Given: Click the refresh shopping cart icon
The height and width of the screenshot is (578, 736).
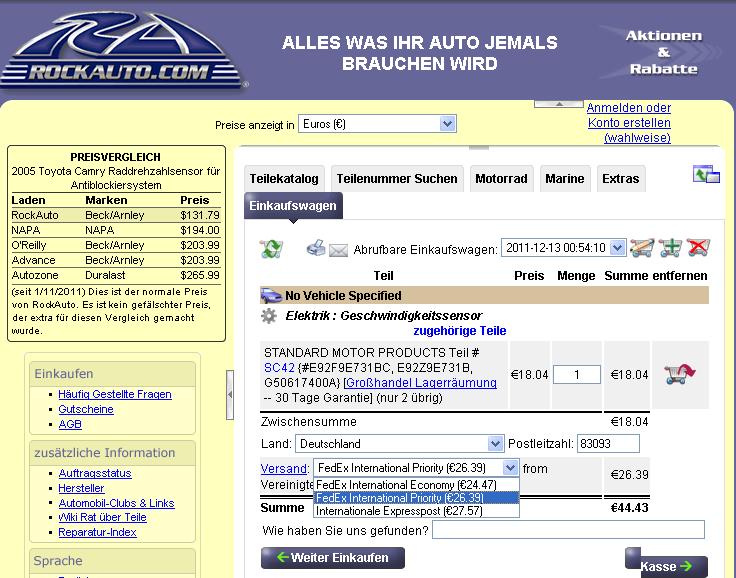Looking at the screenshot, I should pos(270,248).
